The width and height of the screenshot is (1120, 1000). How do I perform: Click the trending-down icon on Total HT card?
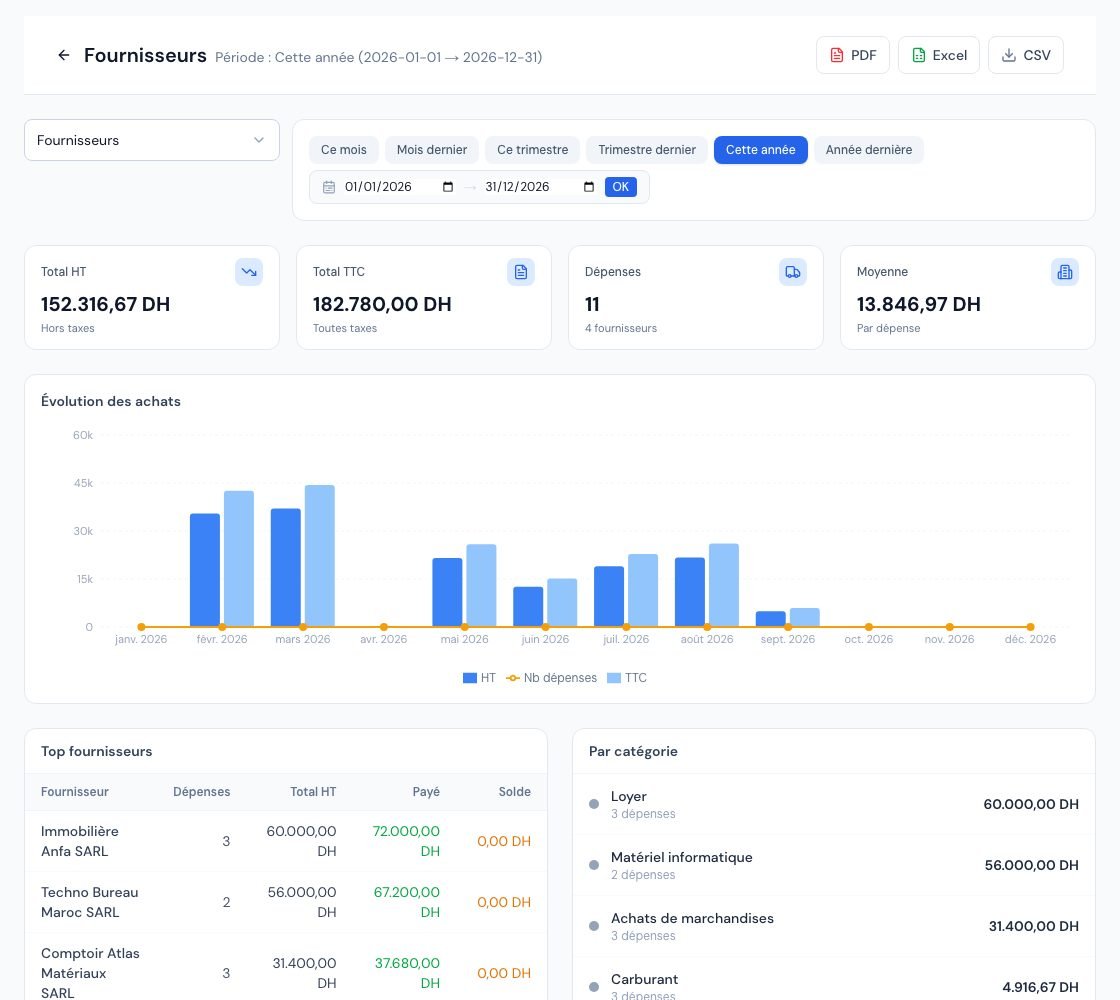point(249,272)
